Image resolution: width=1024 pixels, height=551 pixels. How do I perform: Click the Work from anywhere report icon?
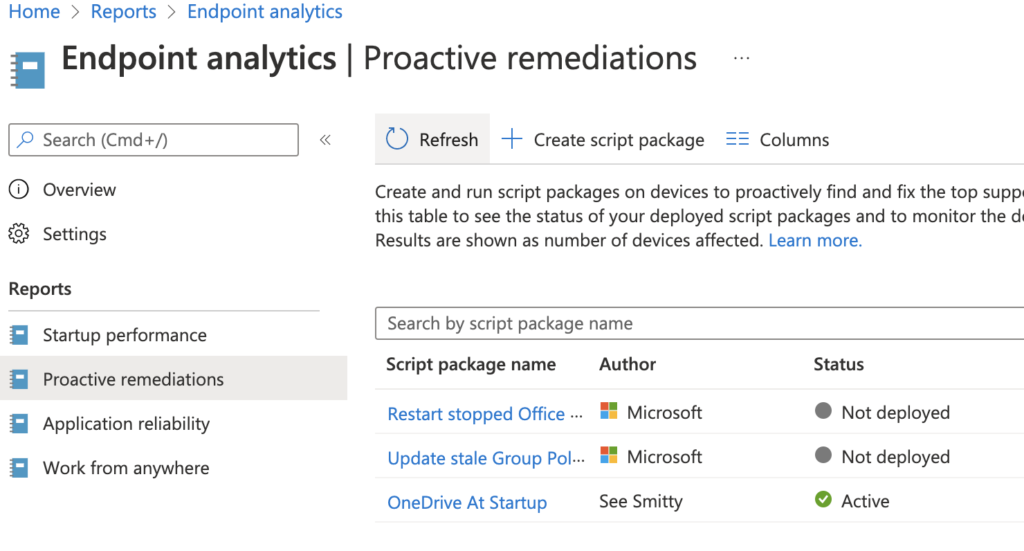point(19,468)
